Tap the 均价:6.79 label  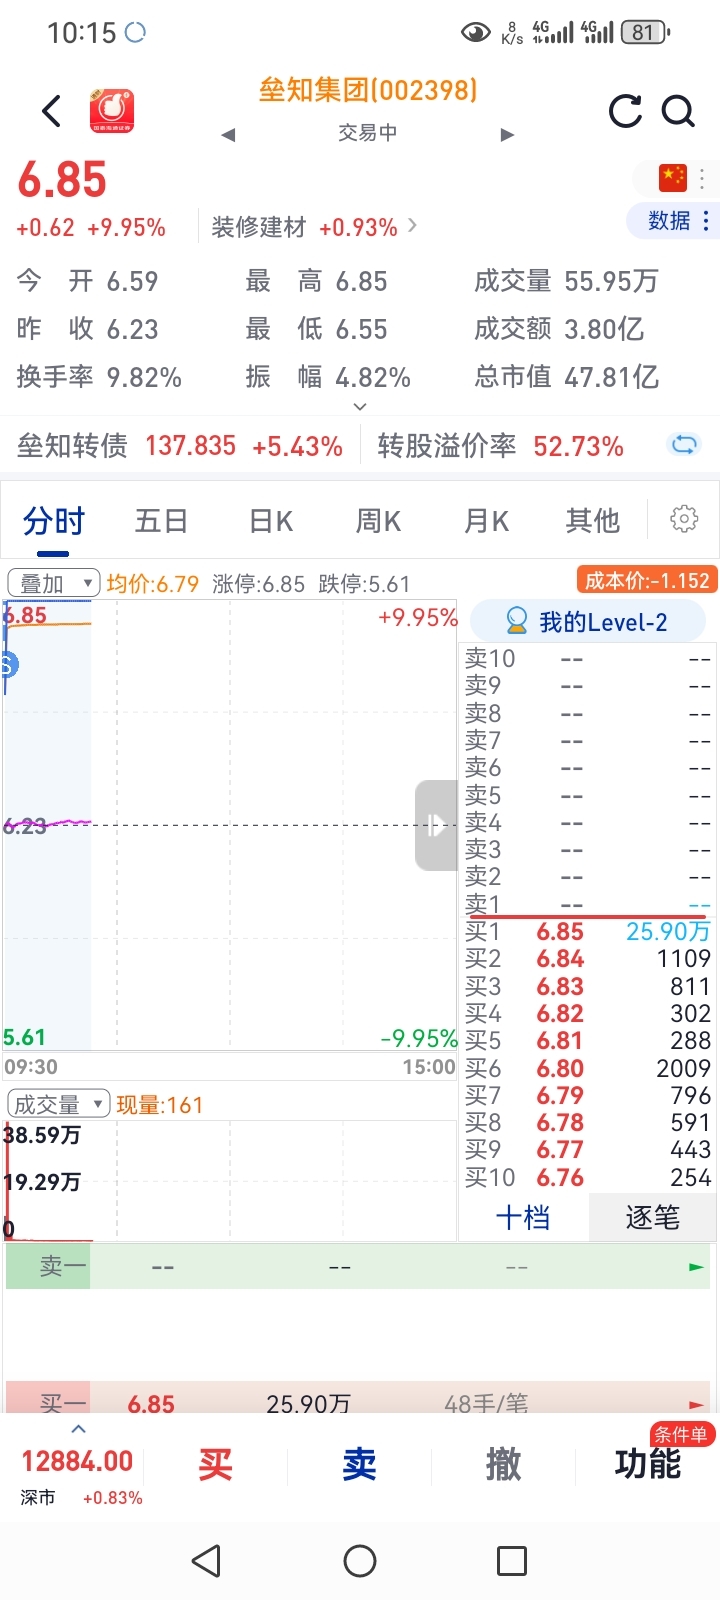[153, 583]
